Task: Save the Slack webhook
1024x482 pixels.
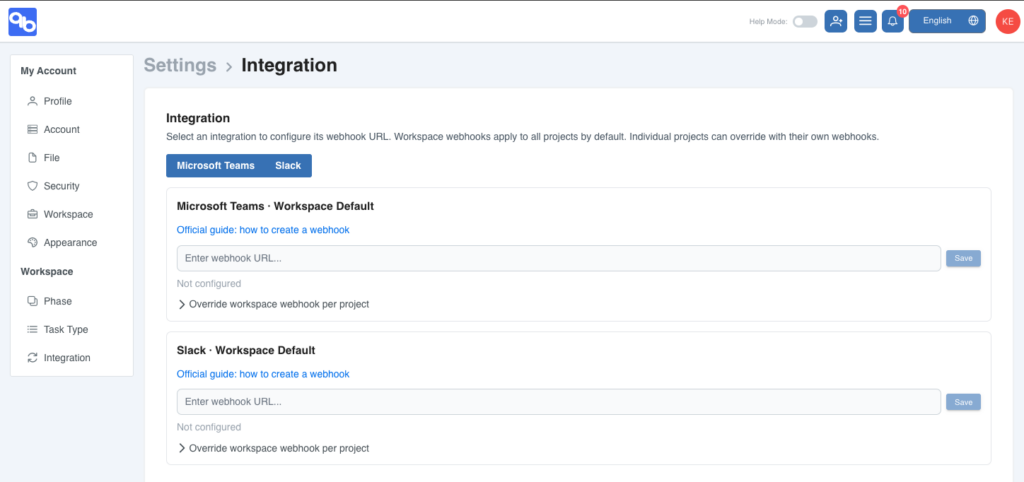Action: (x=963, y=402)
